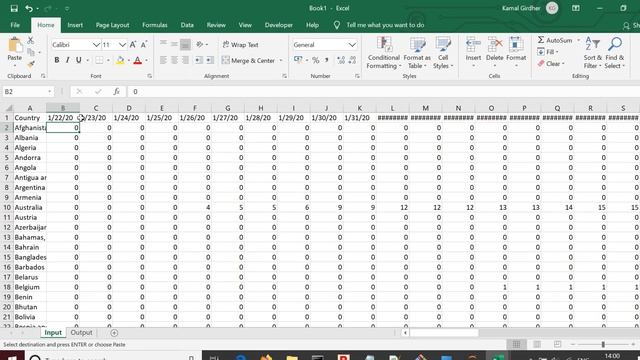Toggle Underline formatting
640x360 pixels.
[x=78, y=60]
